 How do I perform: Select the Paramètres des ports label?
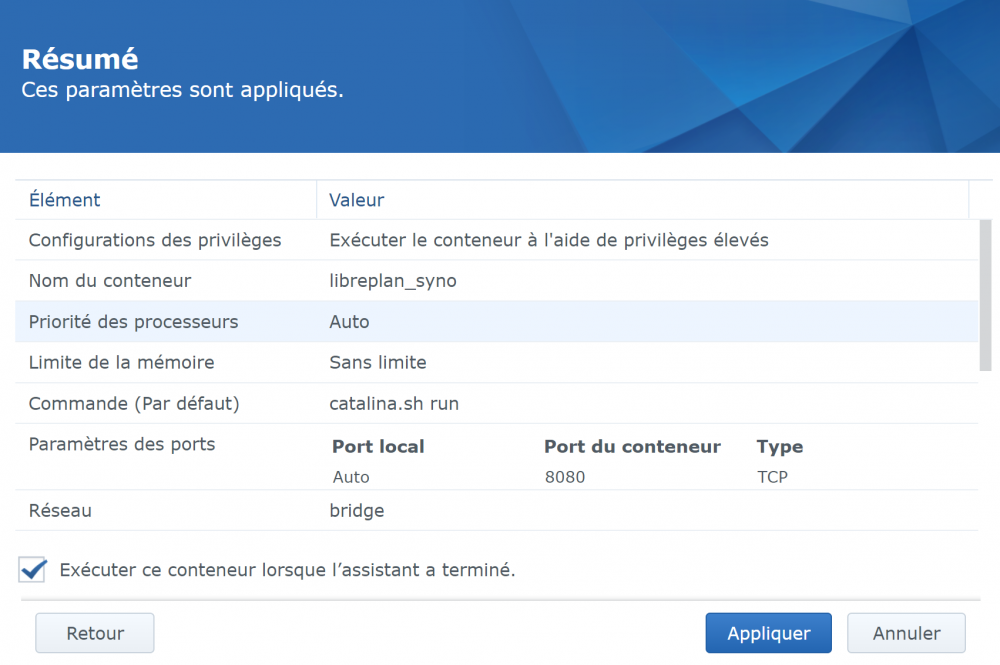click(122, 444)
